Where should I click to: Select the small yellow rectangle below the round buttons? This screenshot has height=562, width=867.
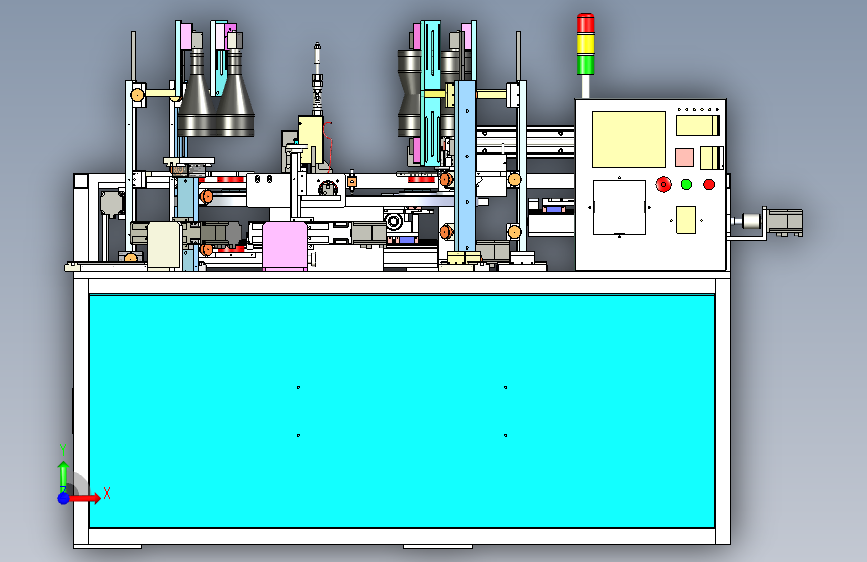pyautogui.click(x=686, y=220)
